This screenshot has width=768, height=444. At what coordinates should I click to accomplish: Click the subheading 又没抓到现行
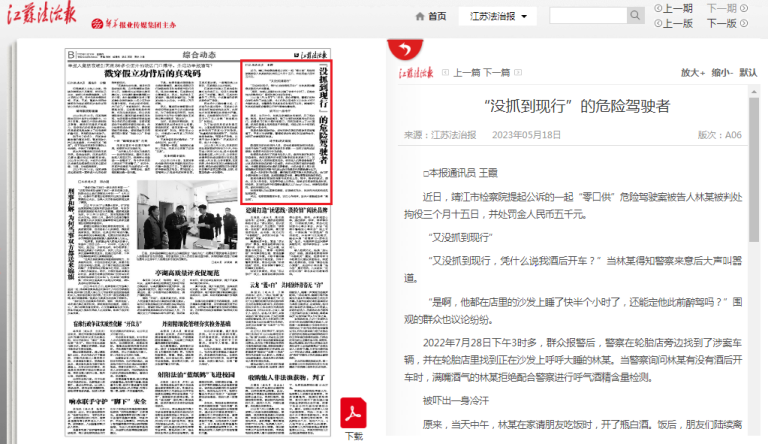point(460,238)
